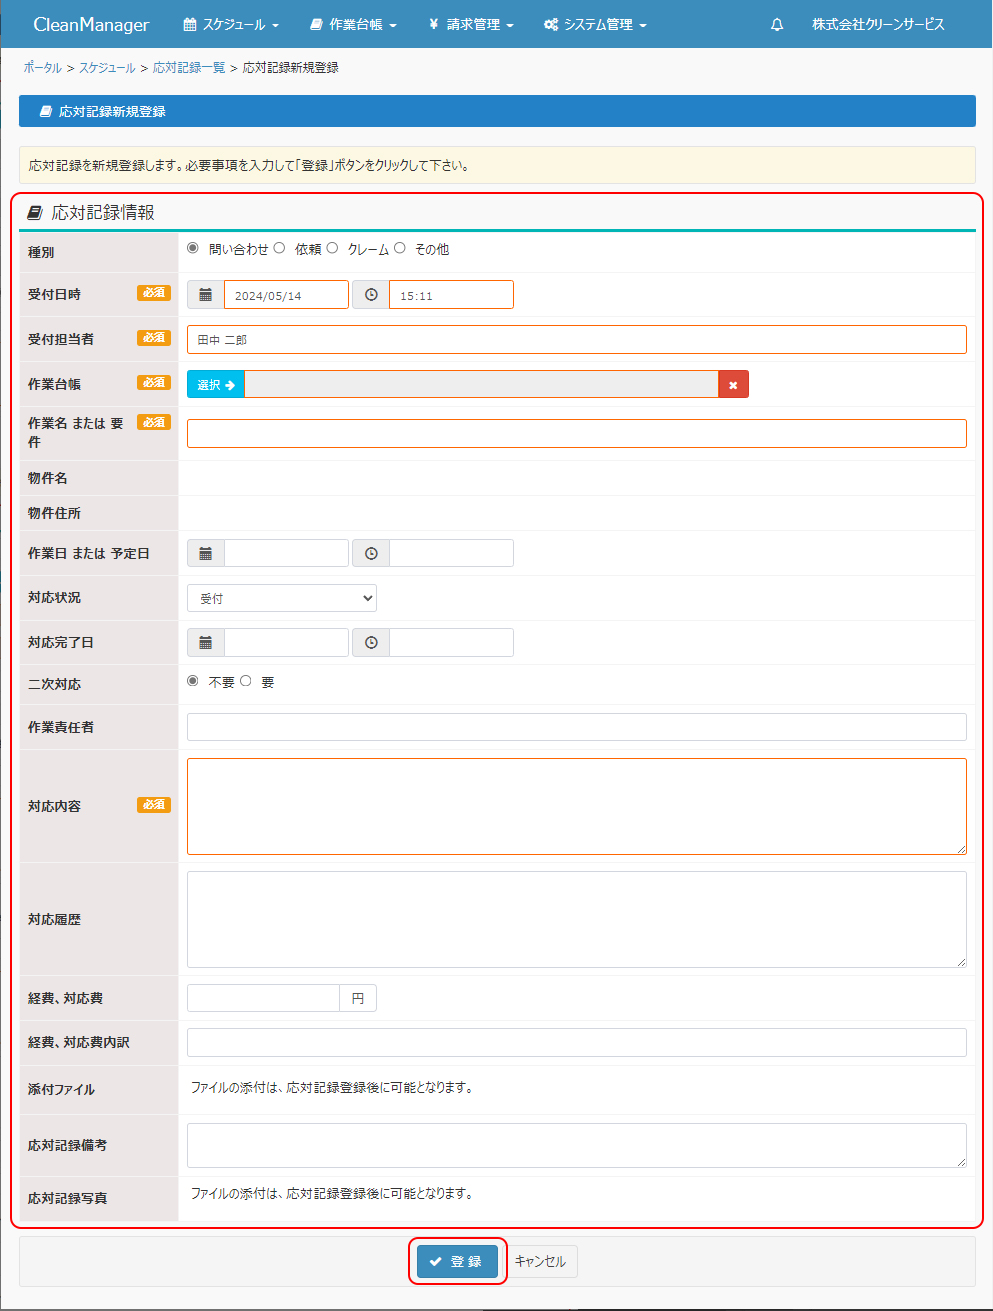Click the 選択 button for 作業台帳
This screenshot has height=1311, width=993.
(x=216, y=385)
